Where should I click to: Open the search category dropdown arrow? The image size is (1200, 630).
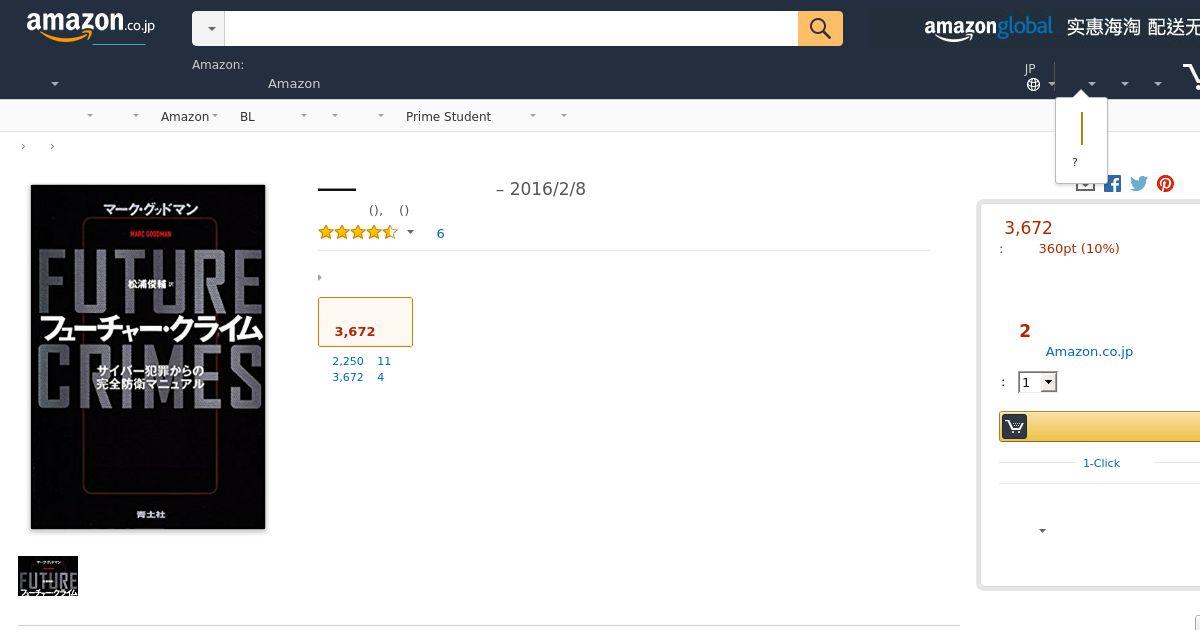coord(210,29)
